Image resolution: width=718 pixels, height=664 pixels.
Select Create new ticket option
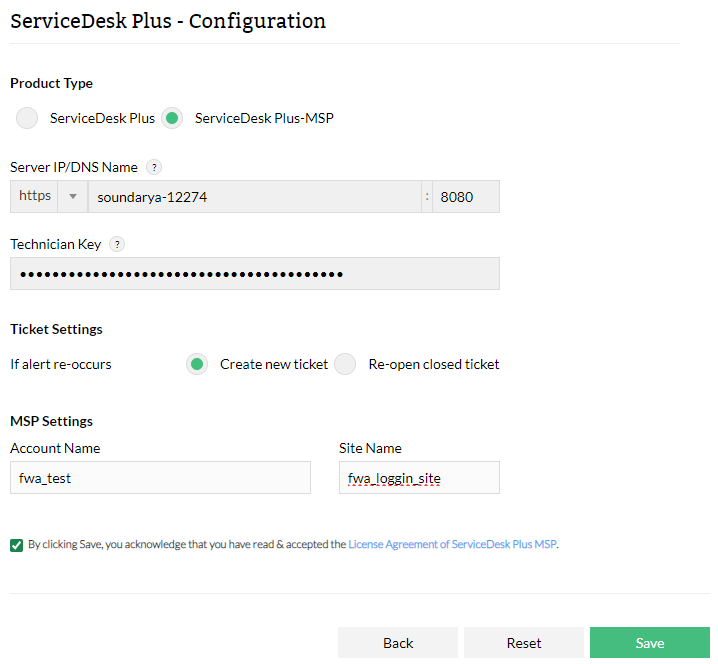pos(198,364)
